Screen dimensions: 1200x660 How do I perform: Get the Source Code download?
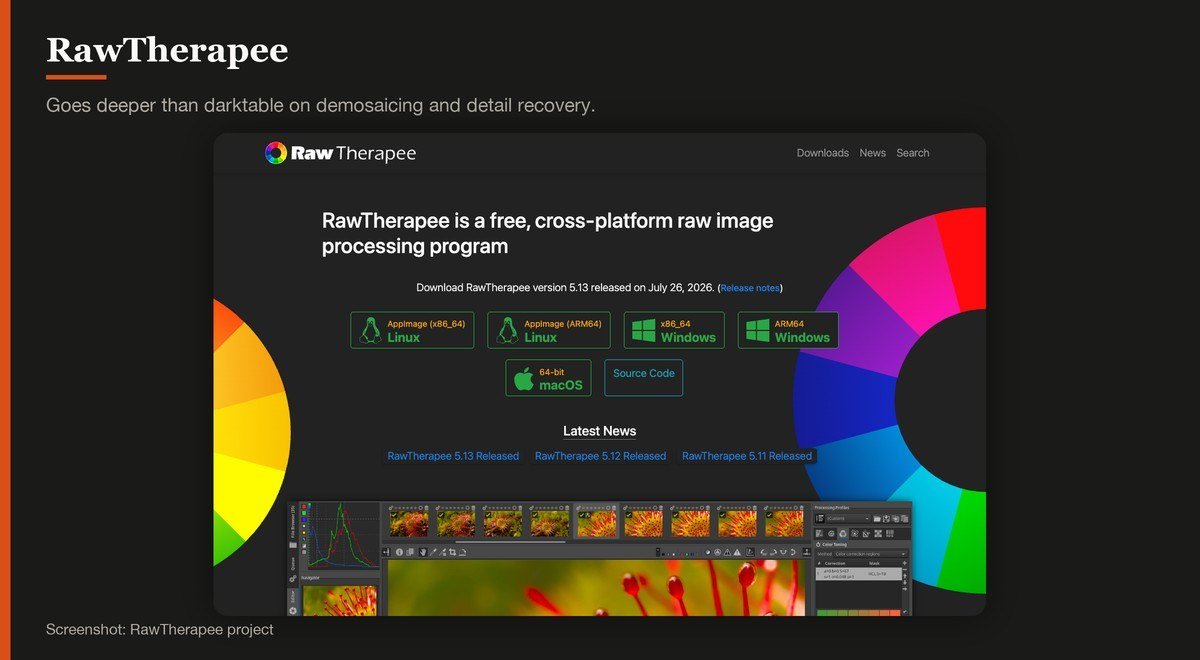(x=644, y=378)
